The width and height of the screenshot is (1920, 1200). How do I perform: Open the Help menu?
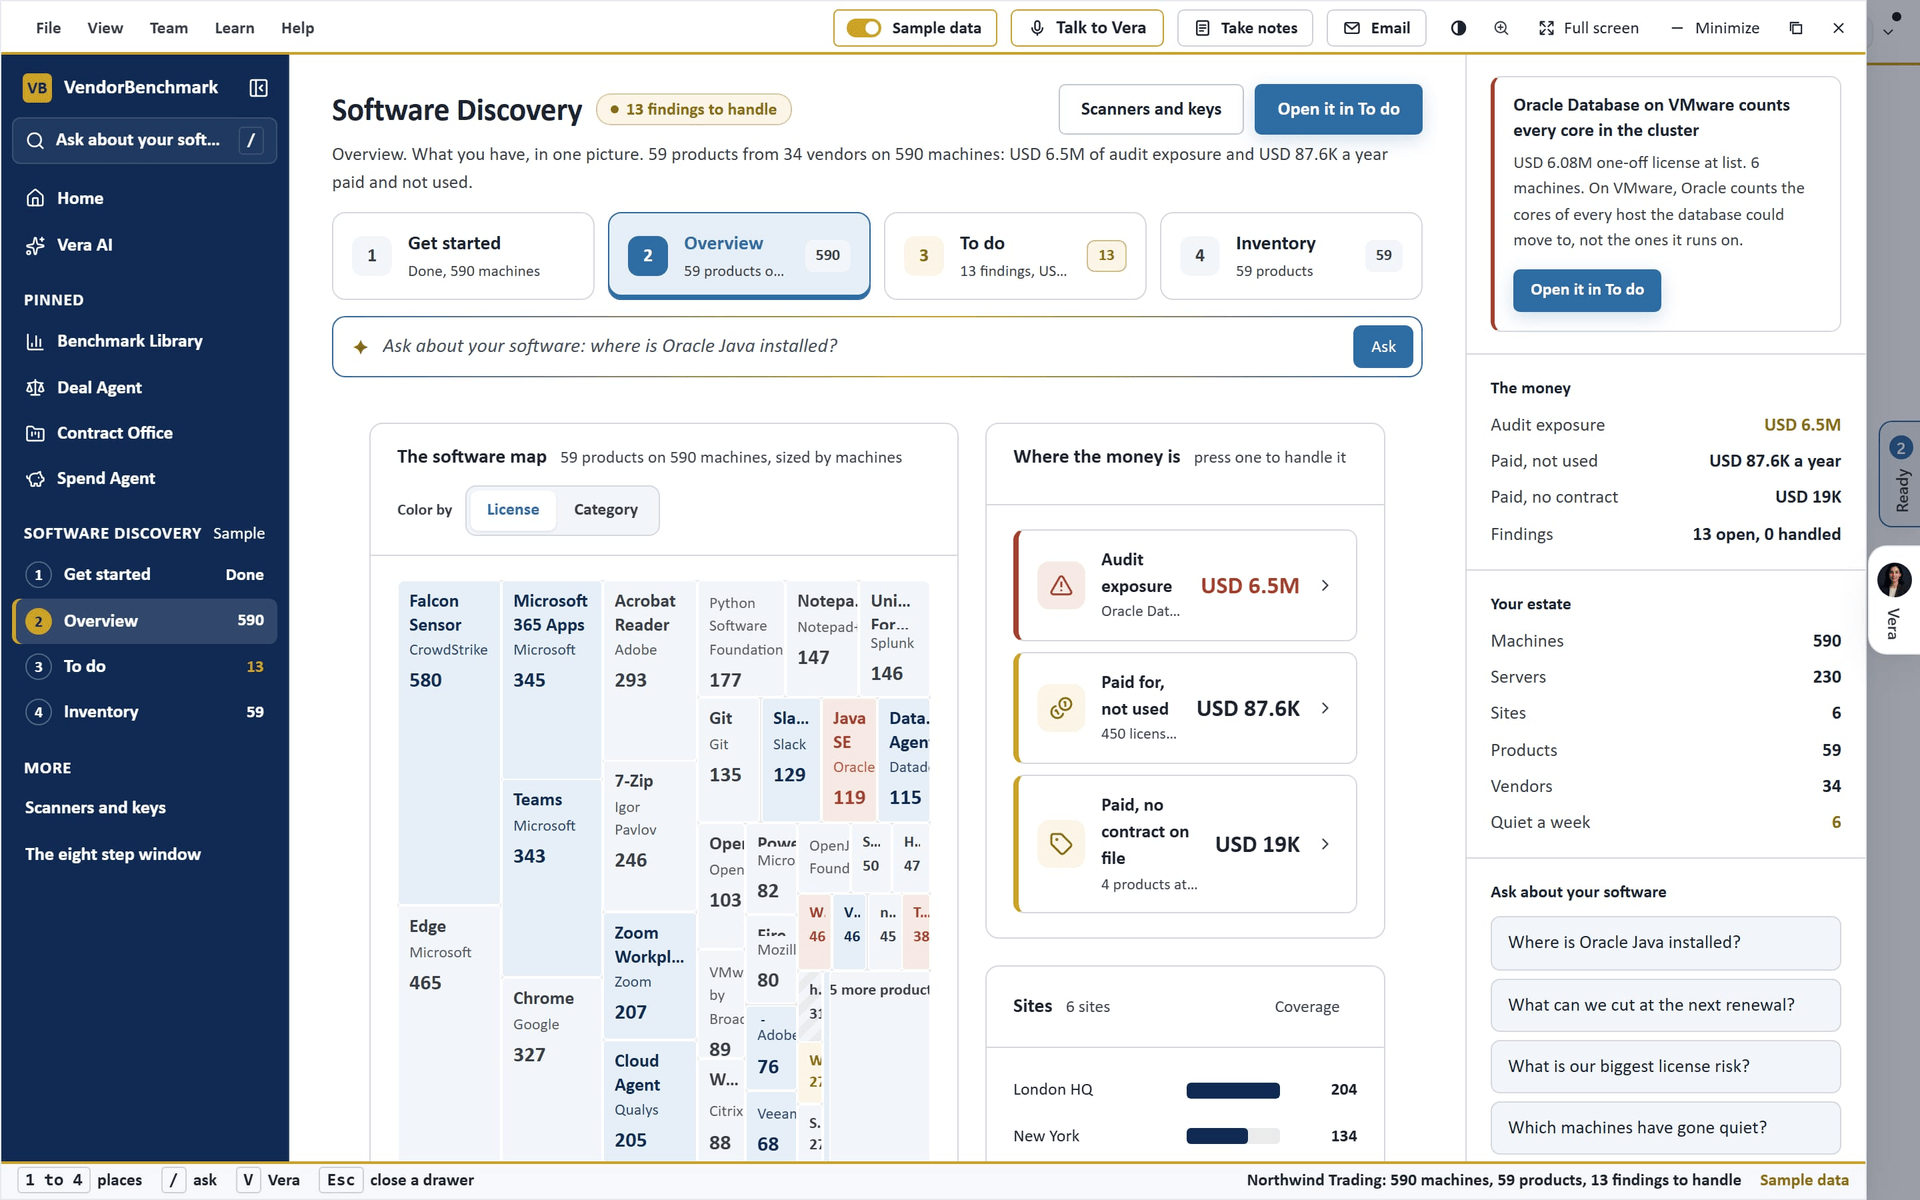click(x=297, y=28)
